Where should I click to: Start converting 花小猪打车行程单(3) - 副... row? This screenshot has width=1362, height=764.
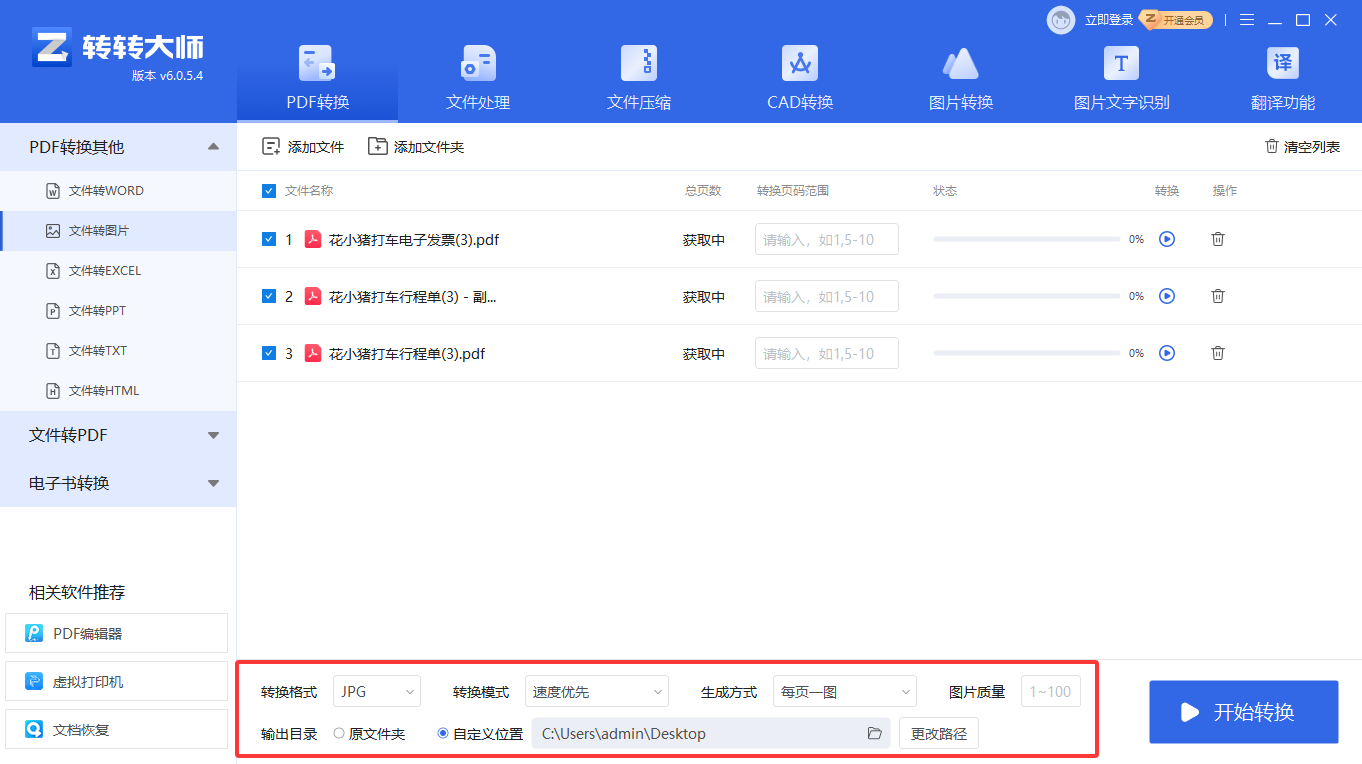click(1166, 296)
